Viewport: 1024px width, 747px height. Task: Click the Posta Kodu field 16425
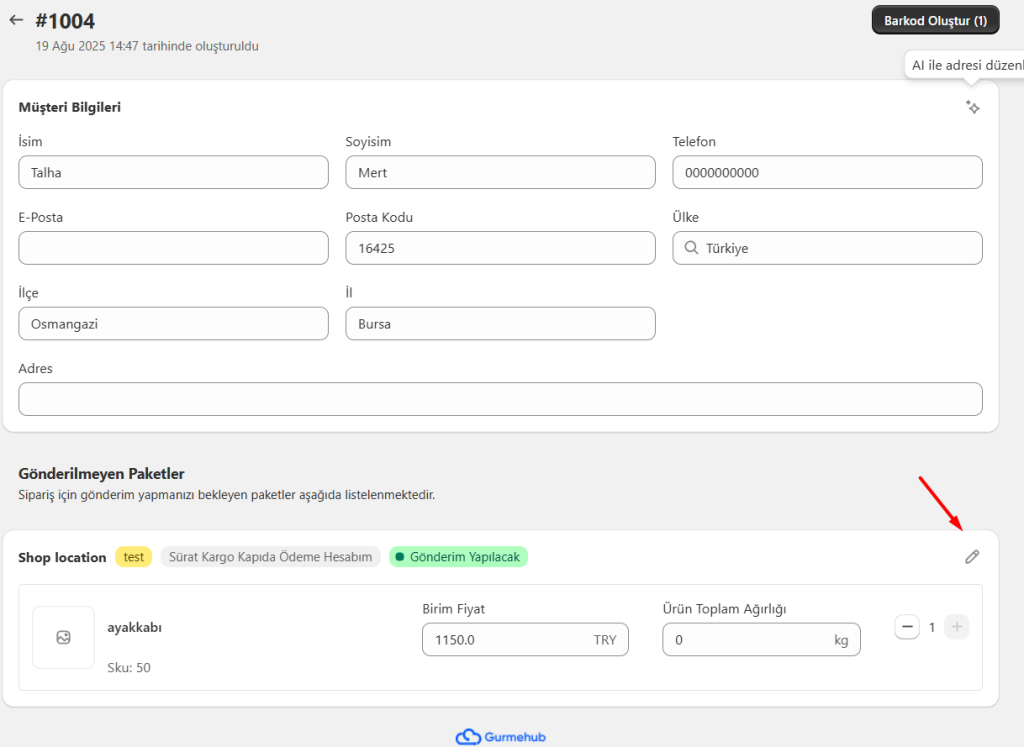(500, 248)
